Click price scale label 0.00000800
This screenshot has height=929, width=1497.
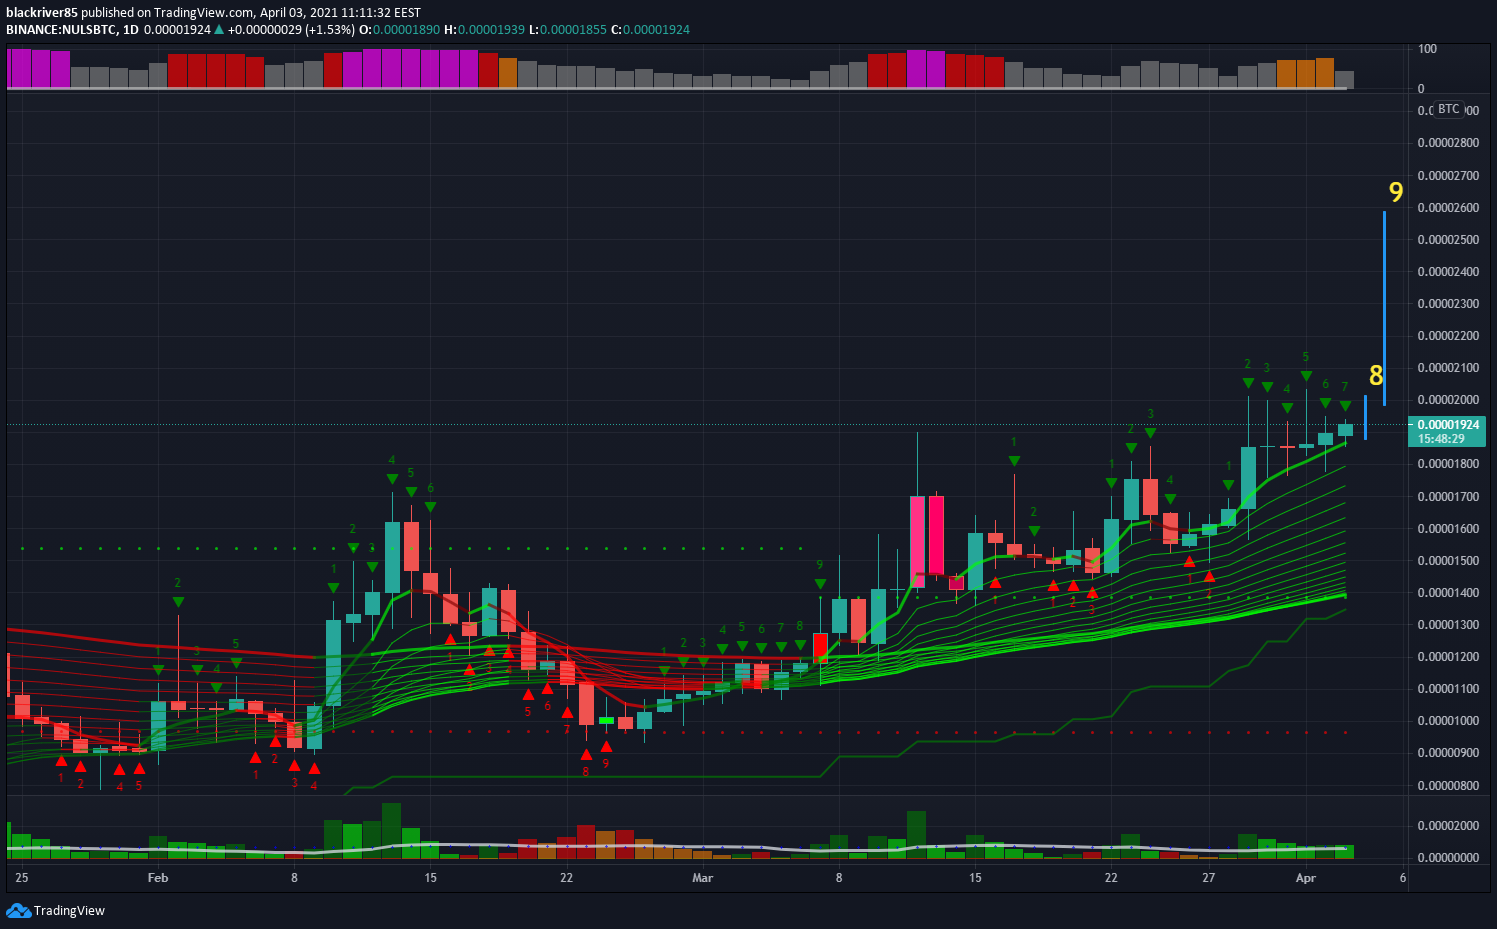coord(1448,786)
